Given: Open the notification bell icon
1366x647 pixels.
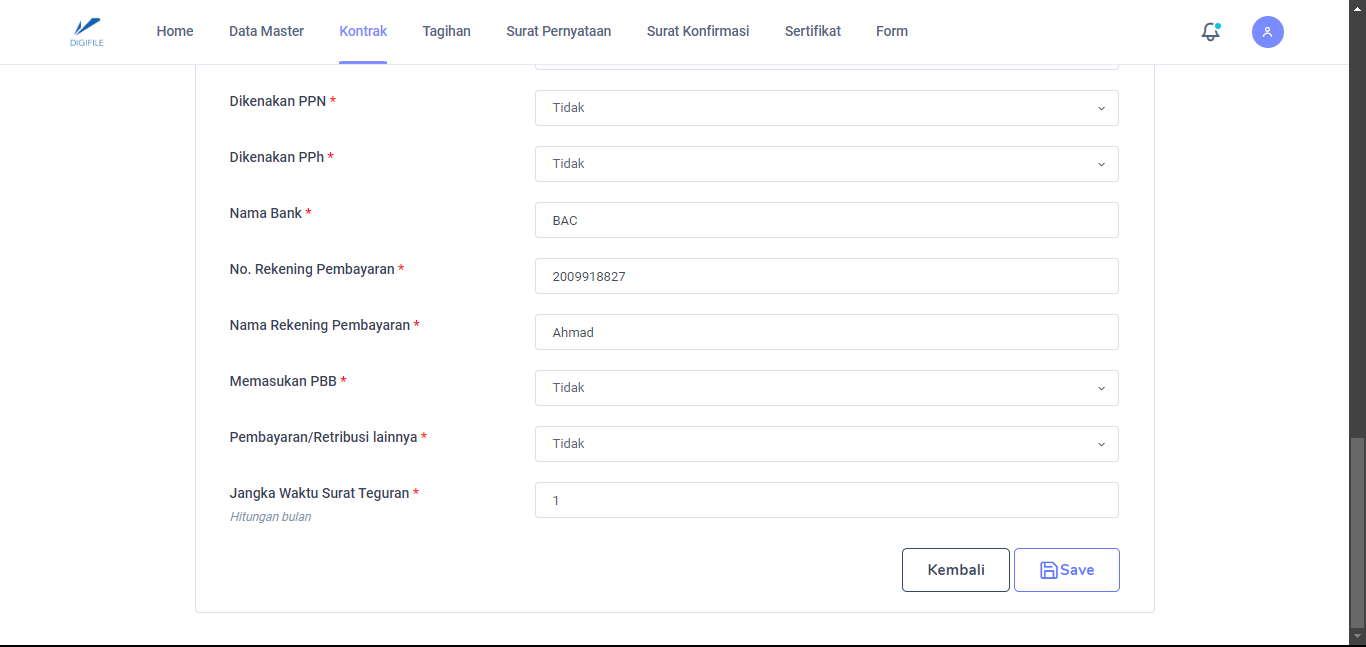Looking at the screenshot, I should (x=1210, y=32).
